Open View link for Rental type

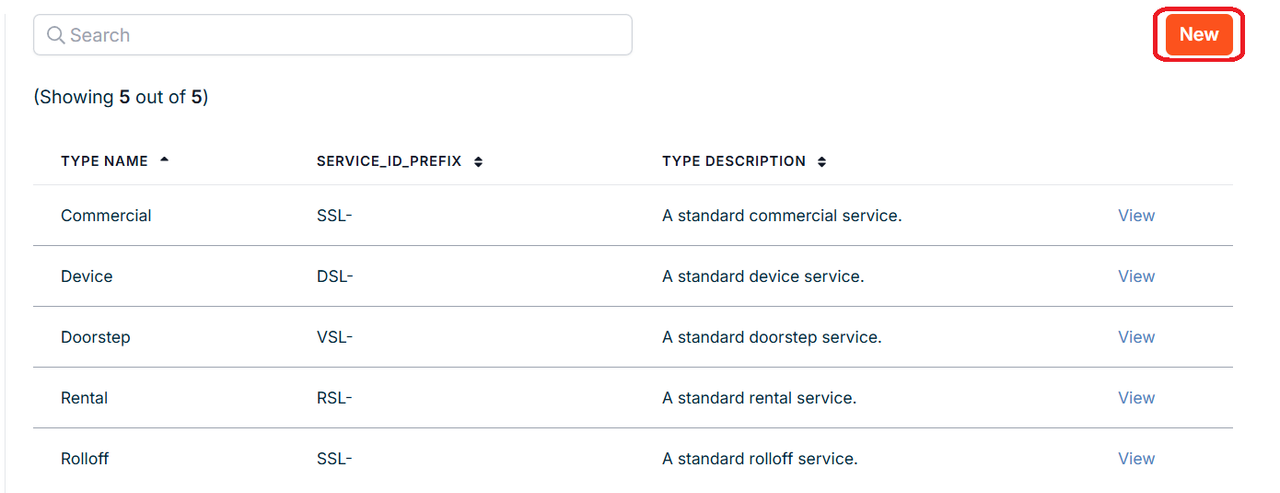[x=1136, y=398]
